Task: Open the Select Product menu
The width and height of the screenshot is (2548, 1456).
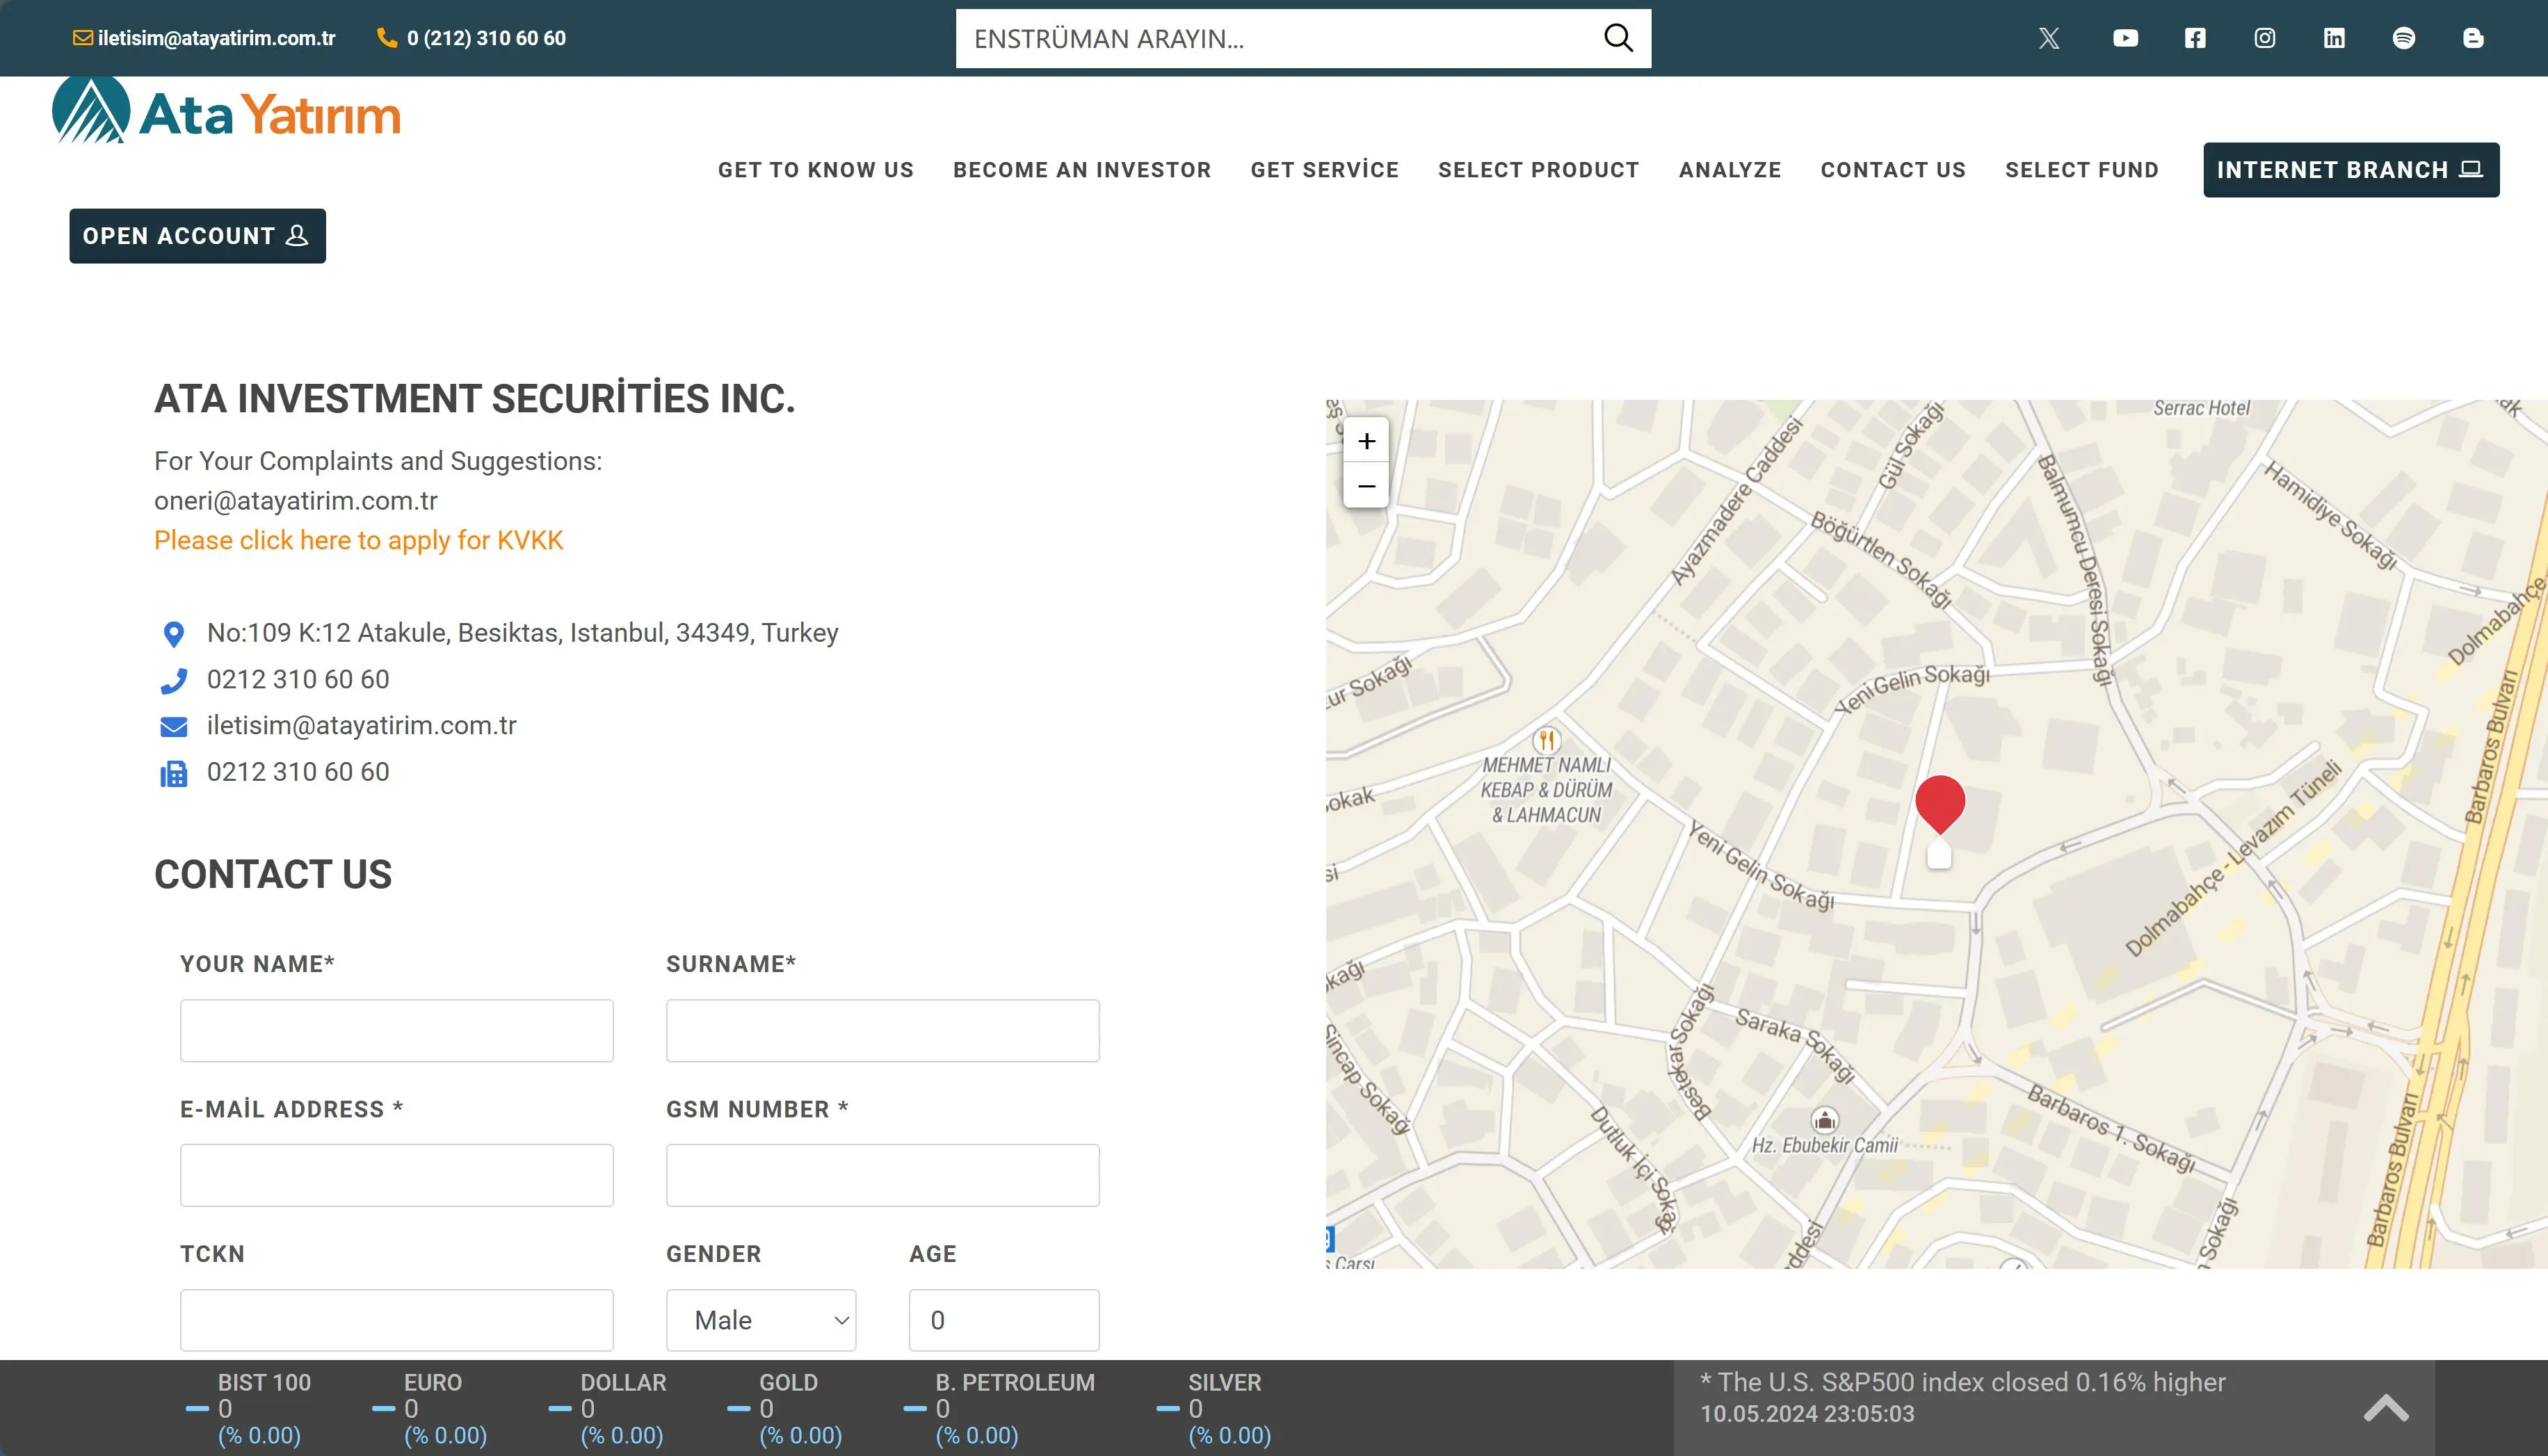Action: (x=1538, y=170)
